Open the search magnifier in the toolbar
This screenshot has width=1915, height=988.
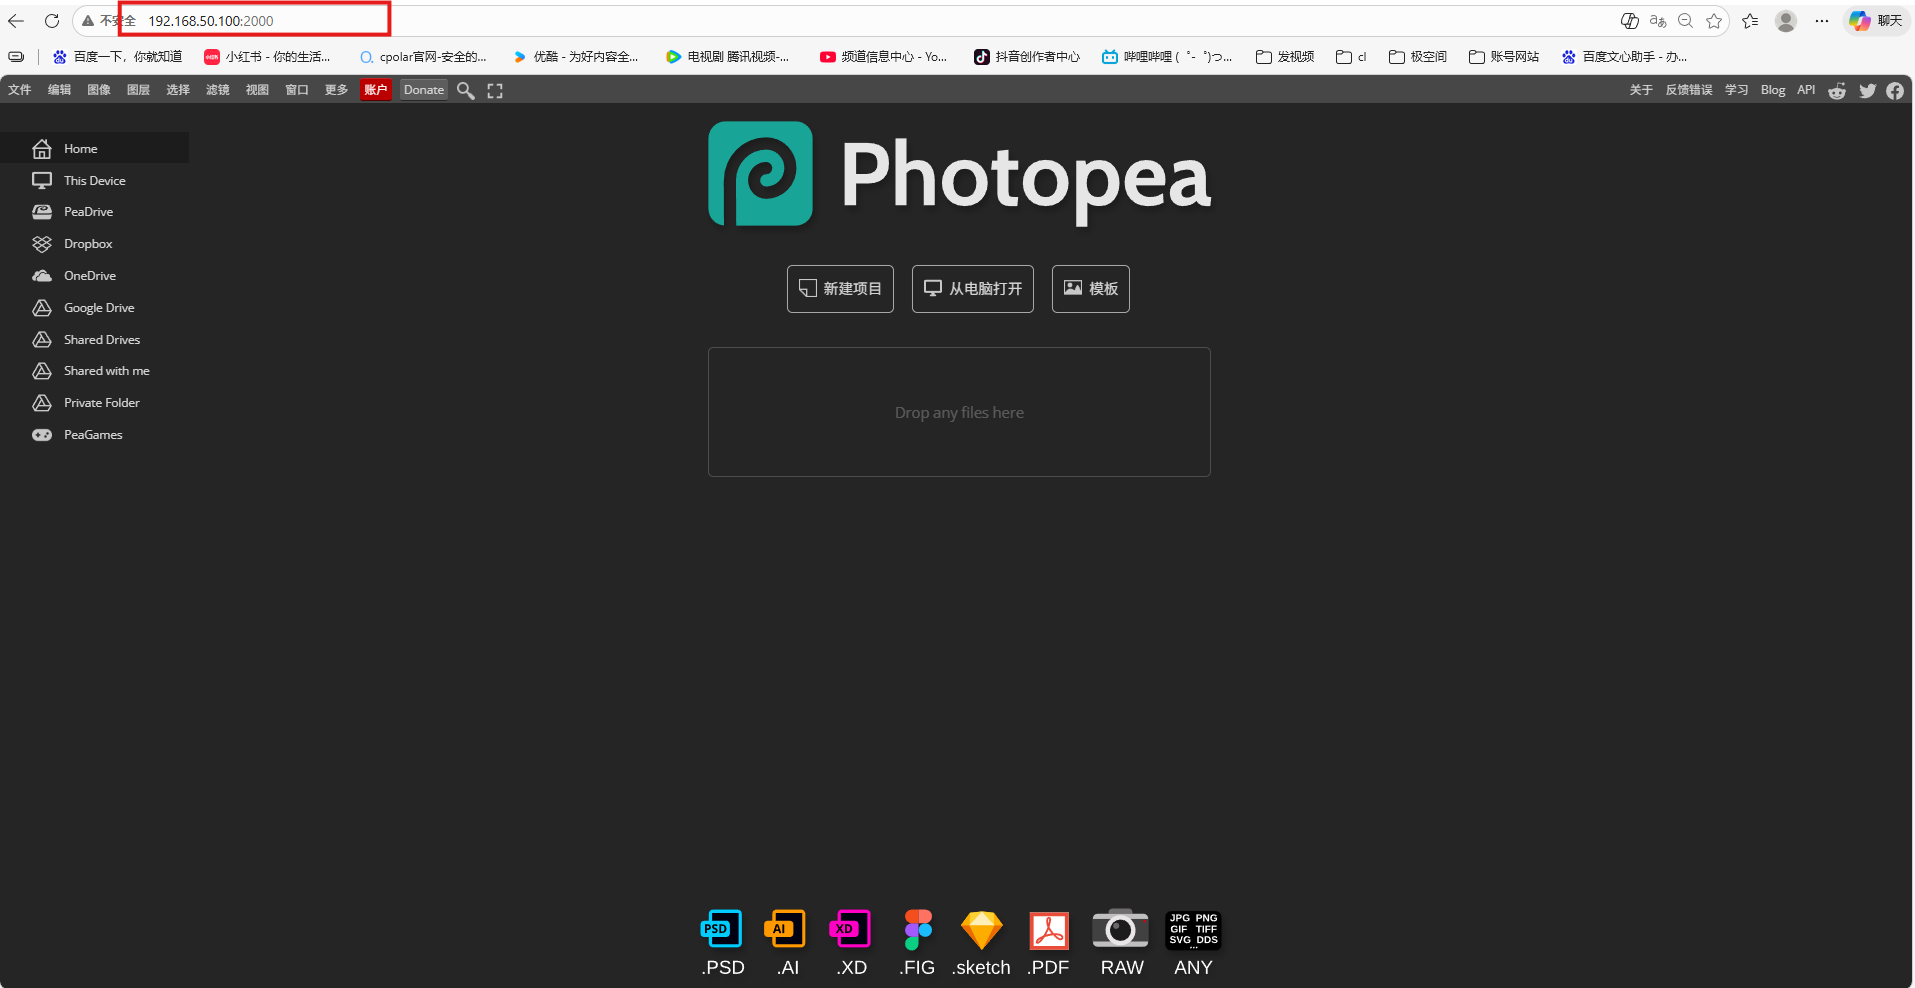464,90
